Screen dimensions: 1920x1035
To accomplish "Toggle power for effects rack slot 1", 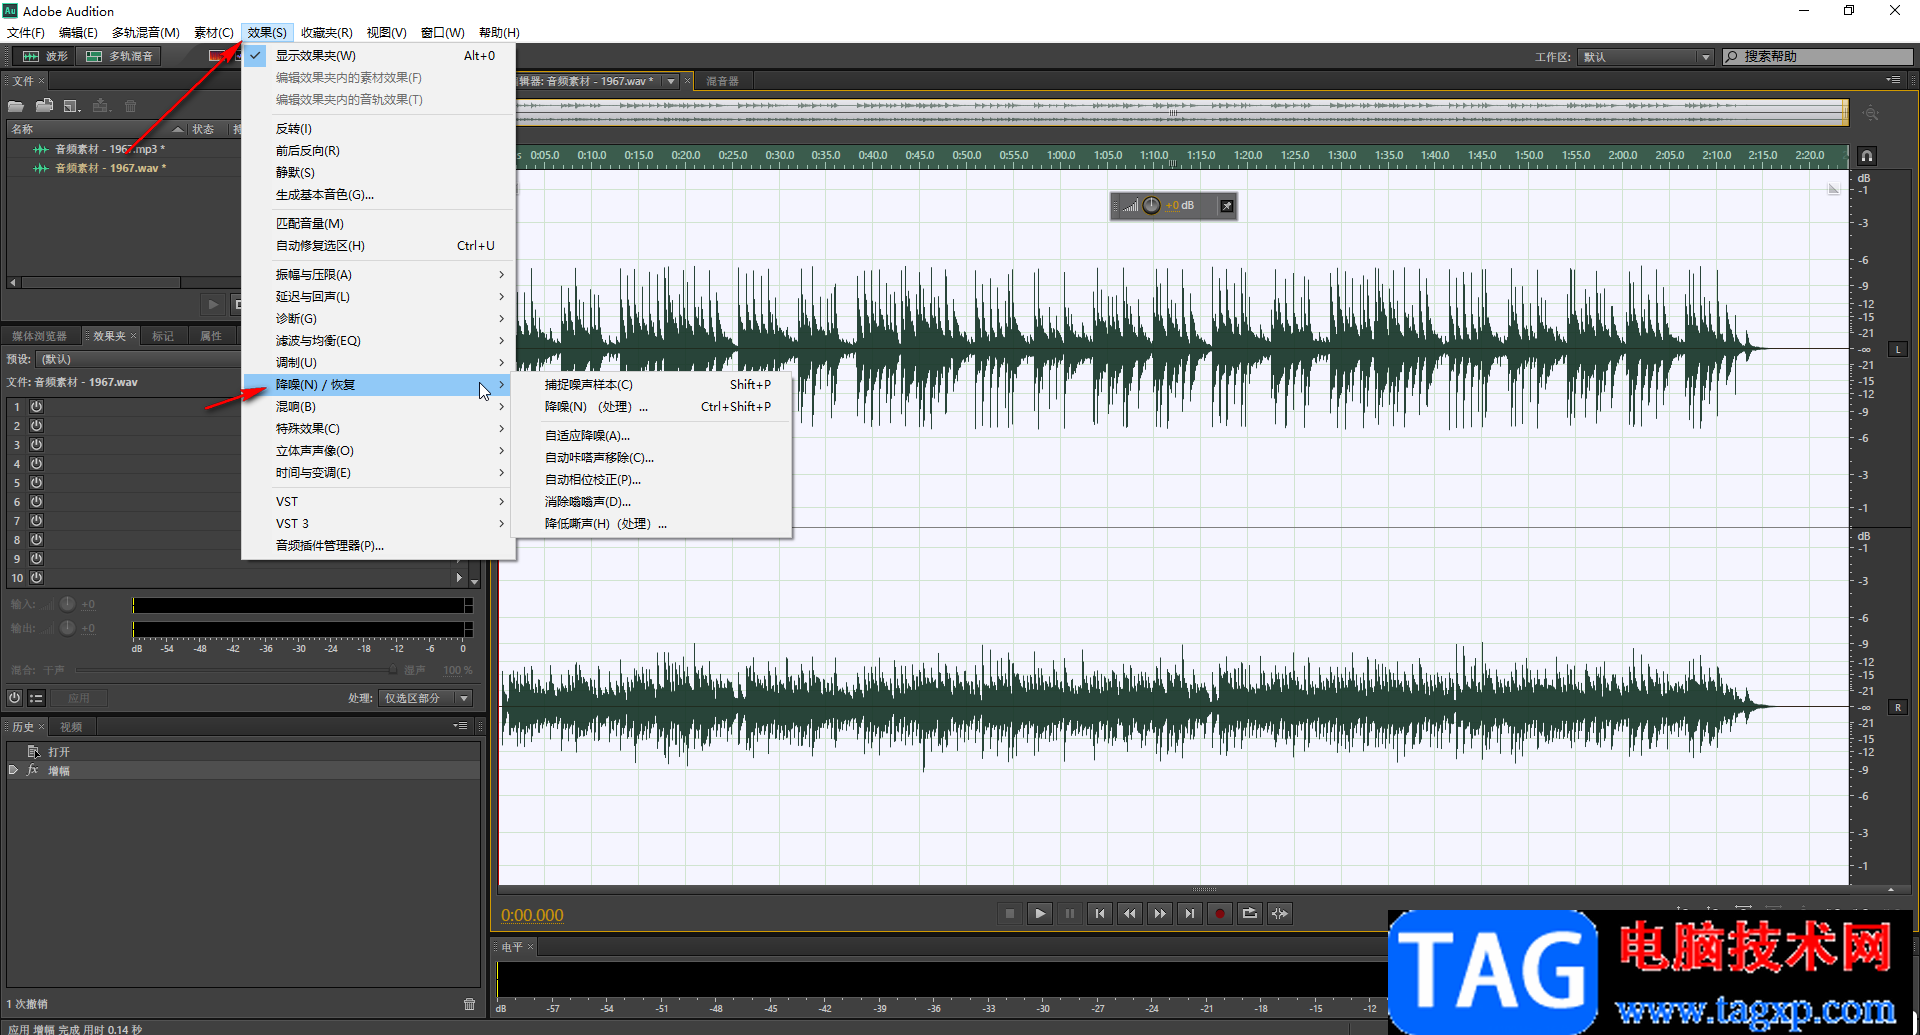I will tap(36, 407).
